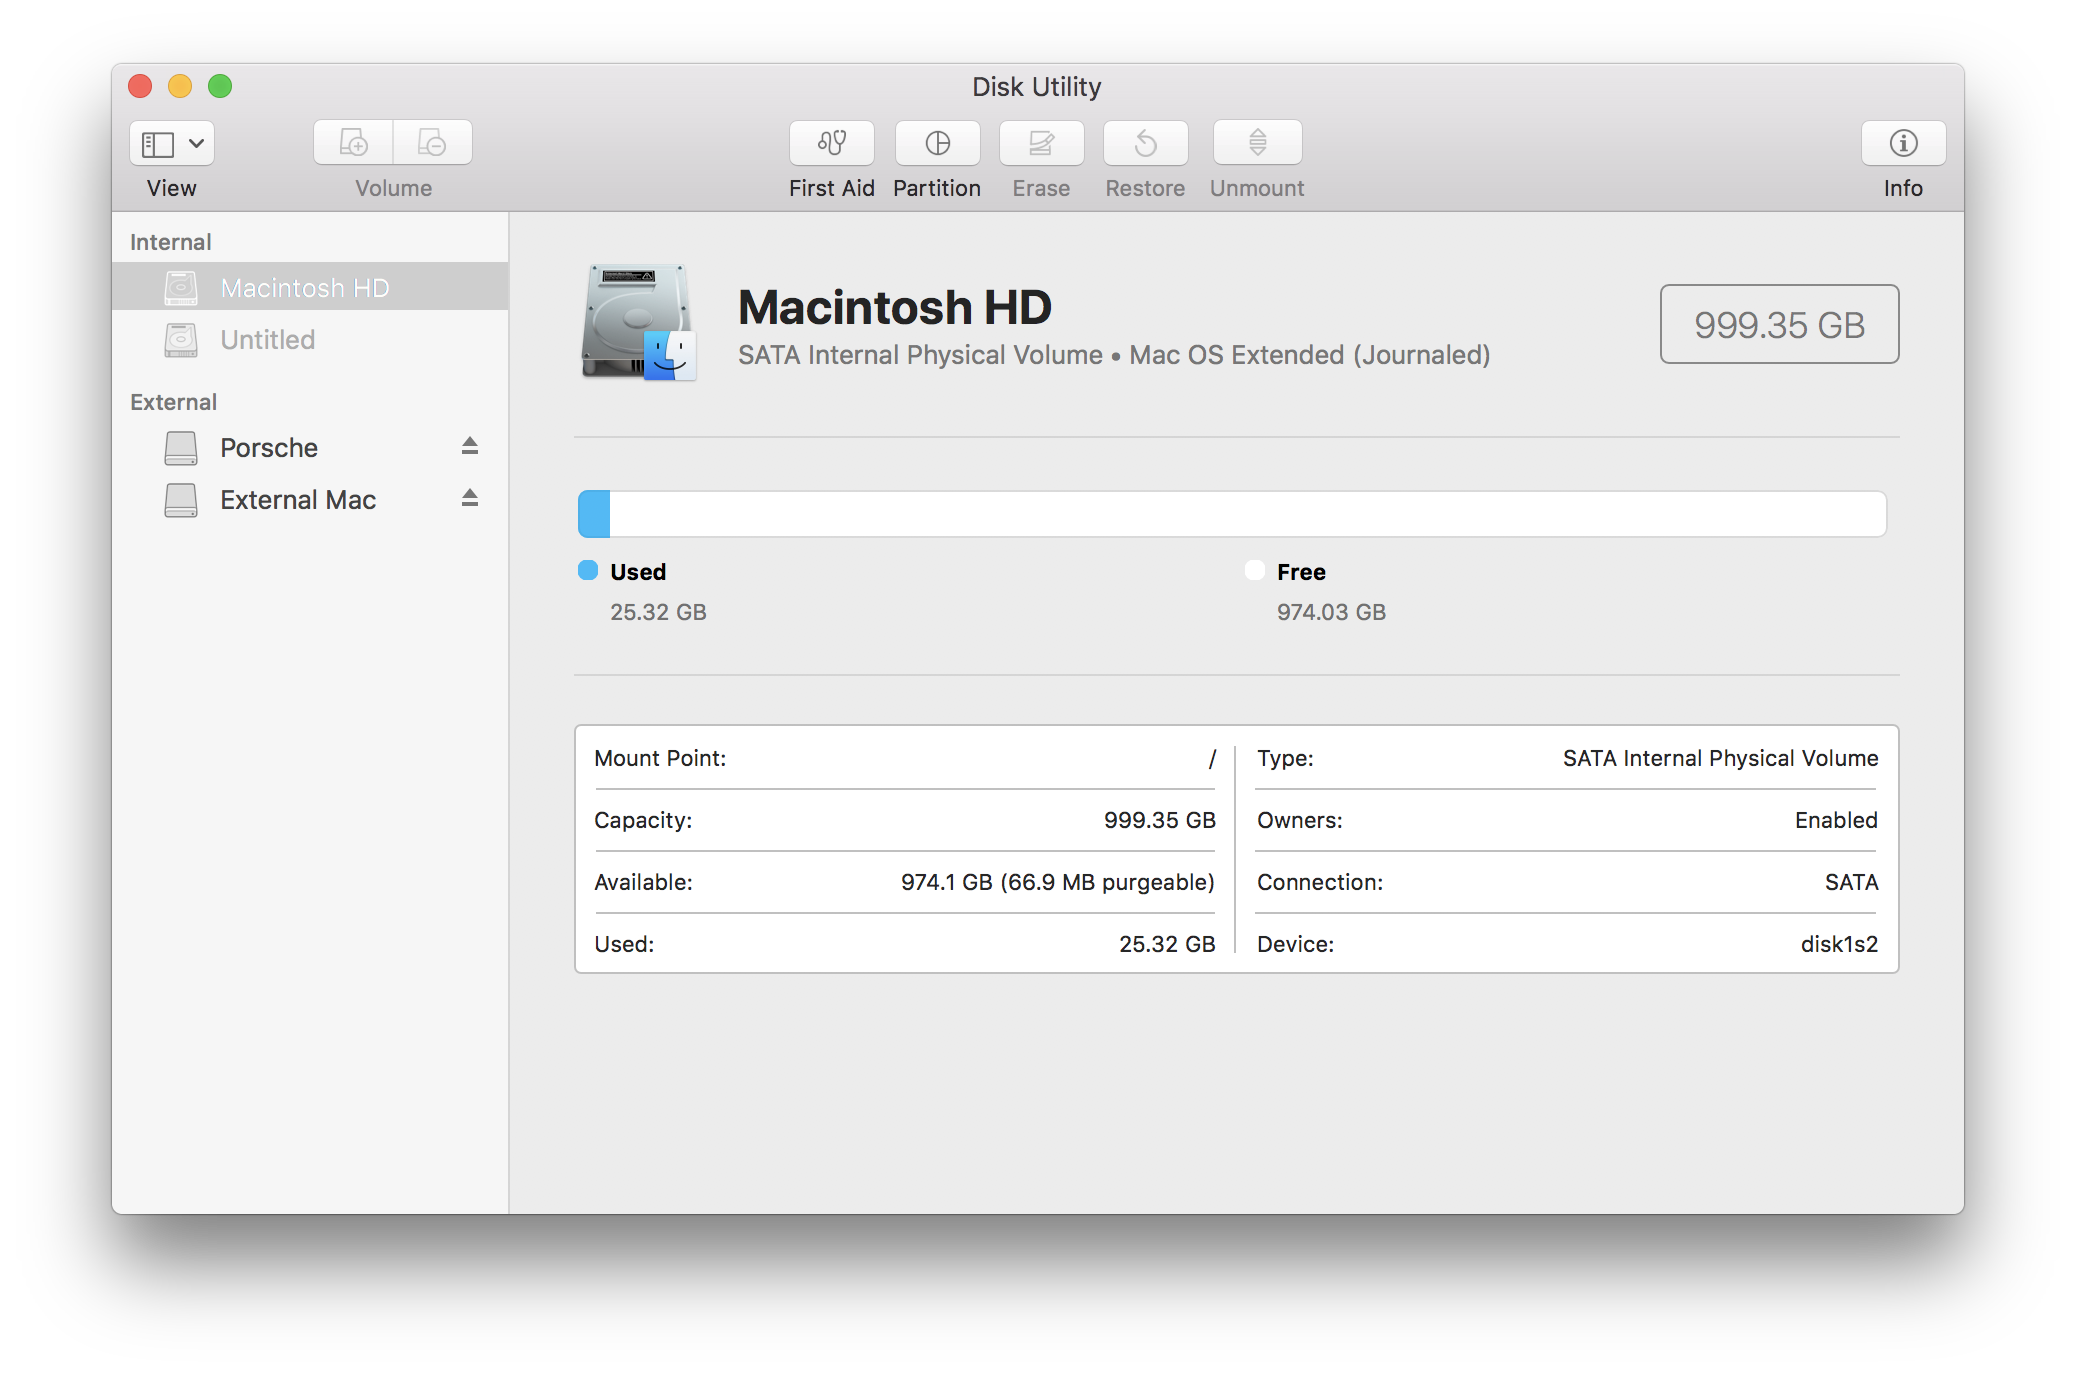This screenshot has height=1374, width=2076.
Task: Click the Add Volume icon
Action: (x=353, y=143)
